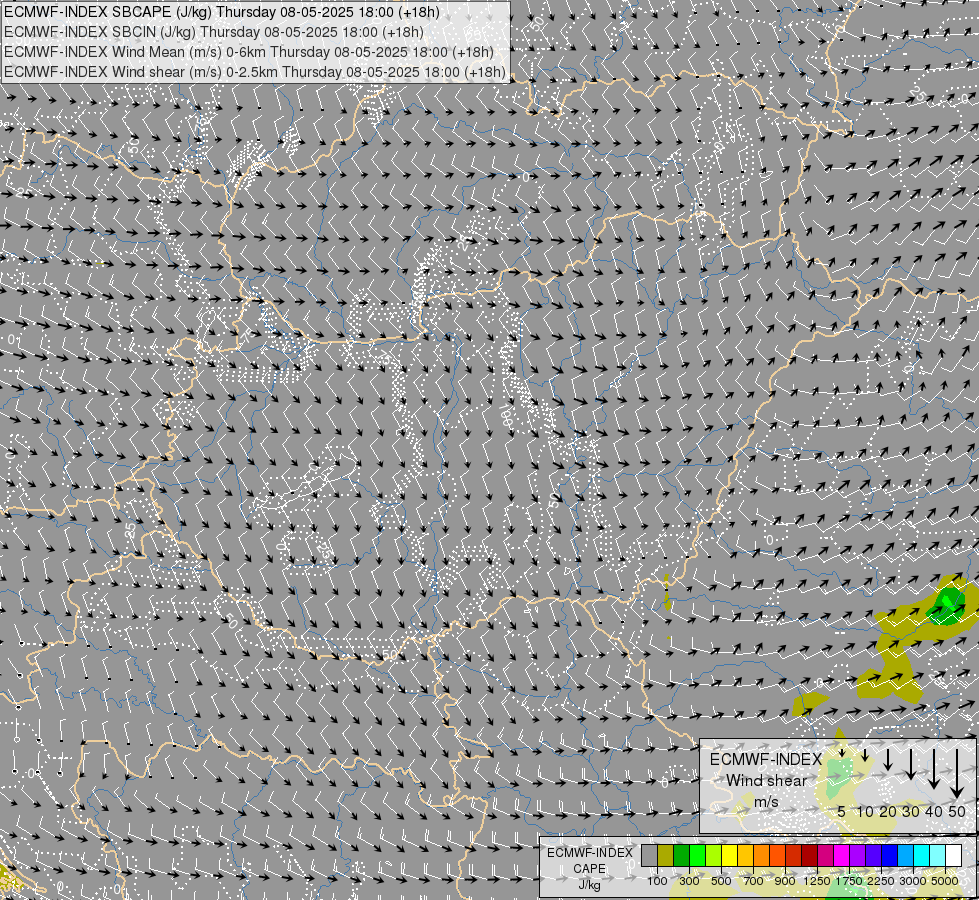Select the dark green CAPE legend swatch

[681, 856]
